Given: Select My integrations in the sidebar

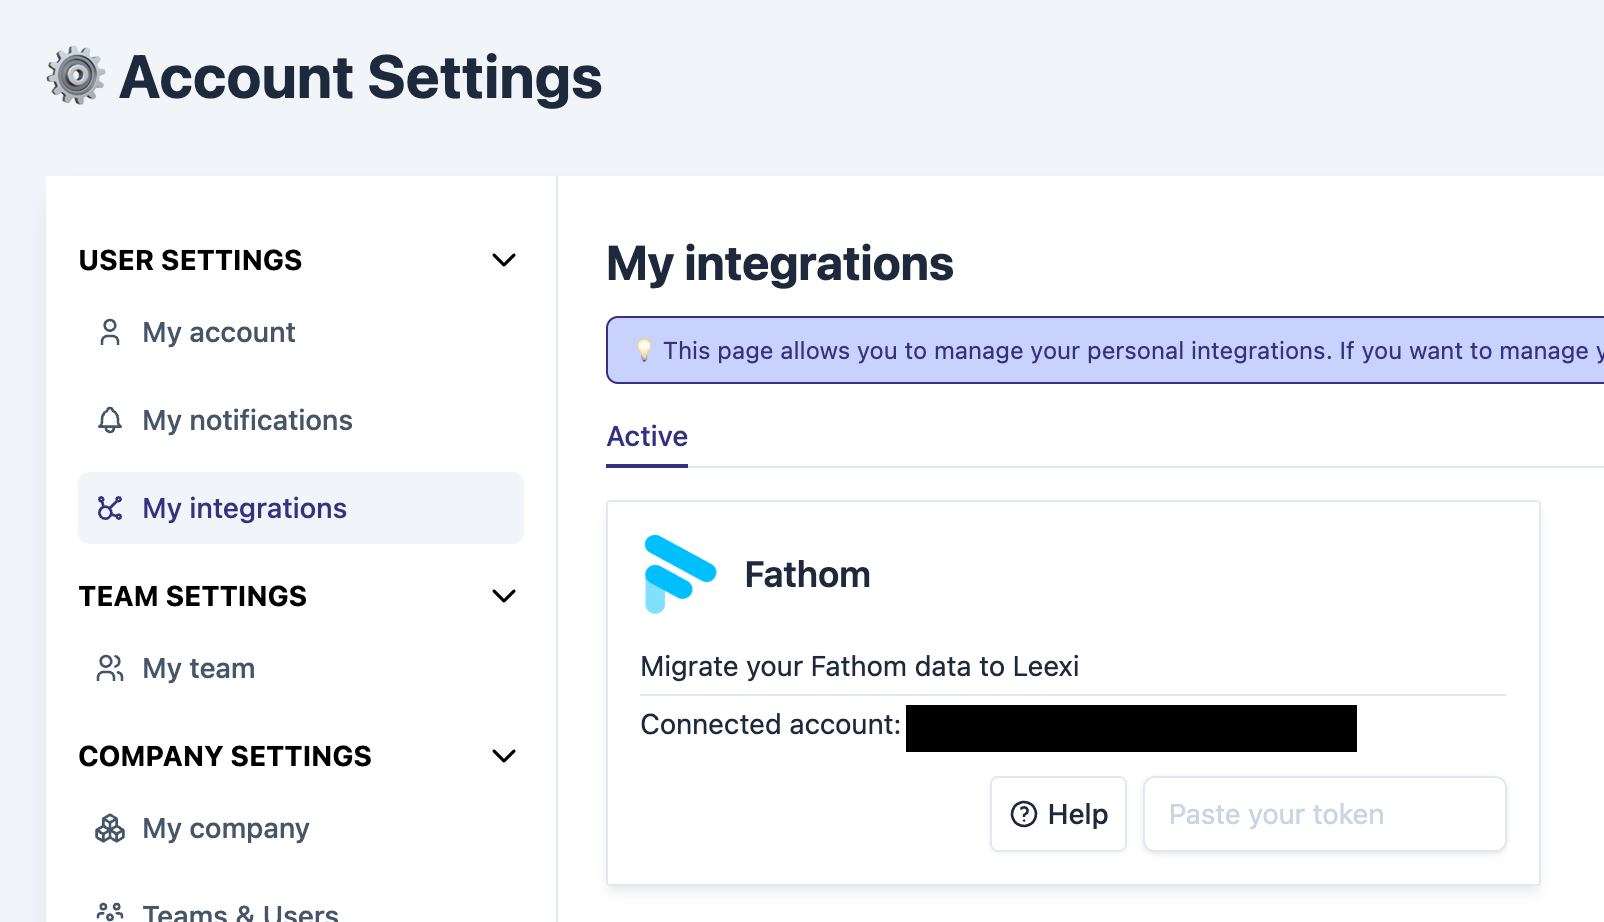Looking at the screenshot, I should pyautogui.click(x=300, y=508).
